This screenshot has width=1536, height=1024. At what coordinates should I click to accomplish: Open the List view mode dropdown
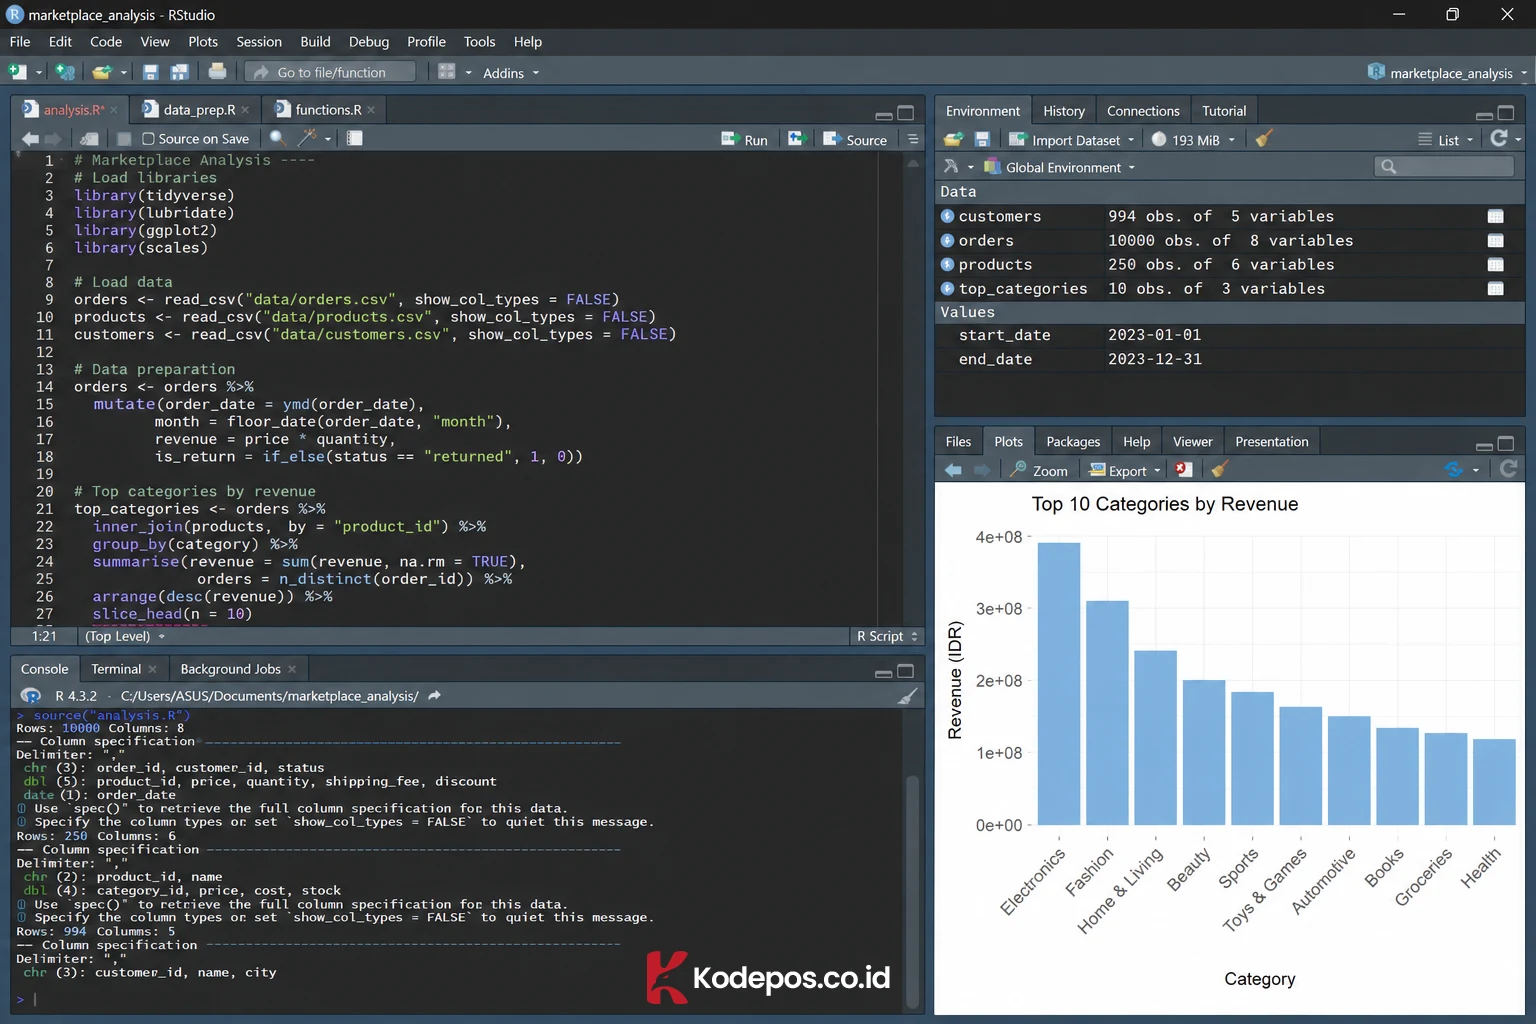click(1446, 140)
